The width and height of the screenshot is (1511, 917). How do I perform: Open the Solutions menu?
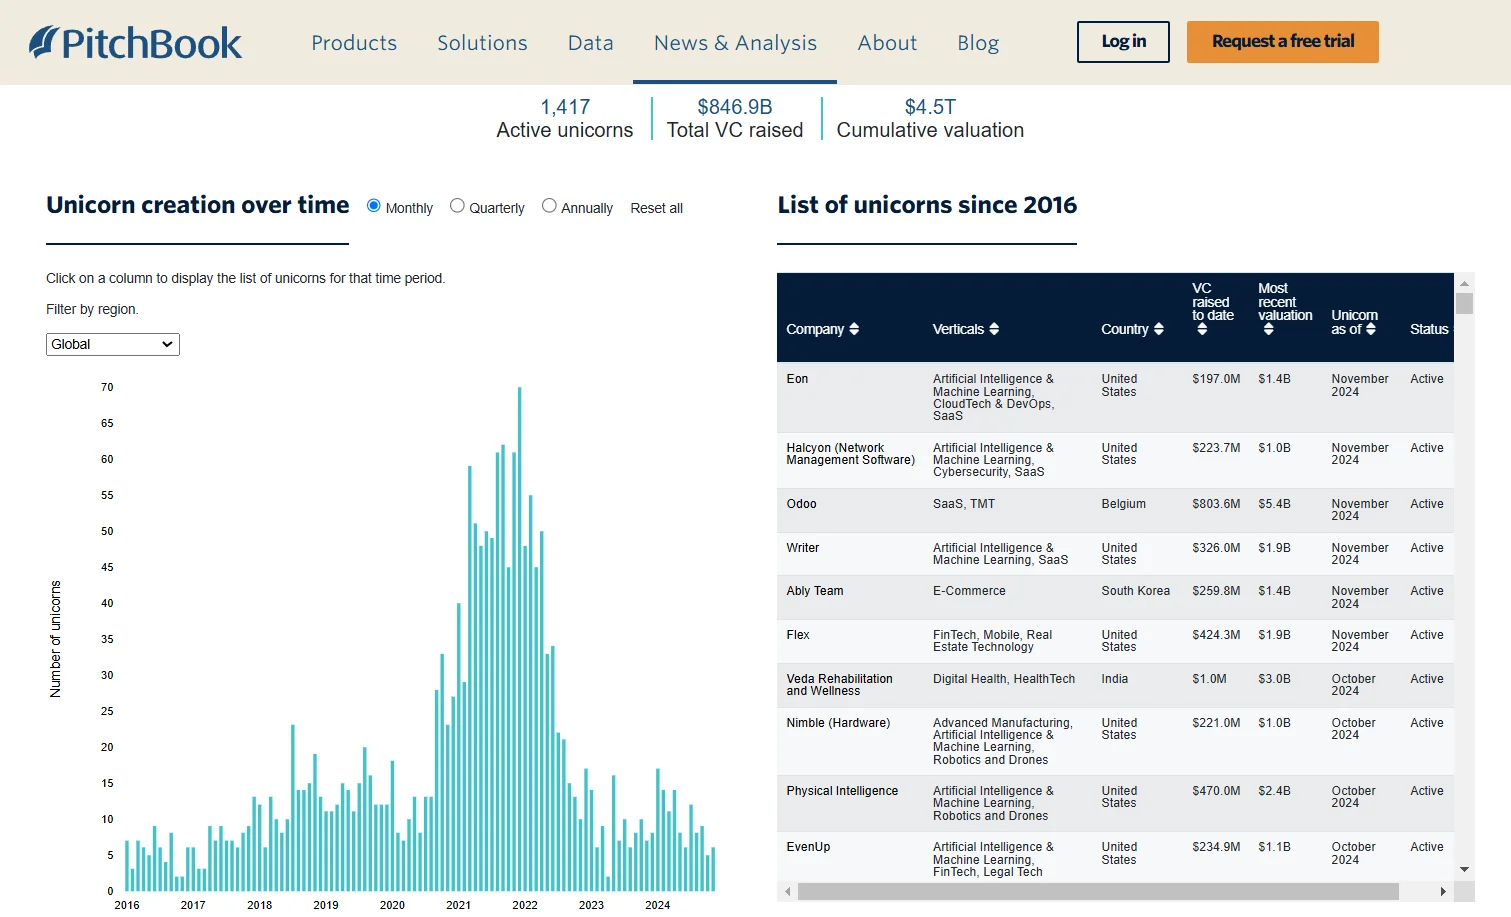click(482, 43)
